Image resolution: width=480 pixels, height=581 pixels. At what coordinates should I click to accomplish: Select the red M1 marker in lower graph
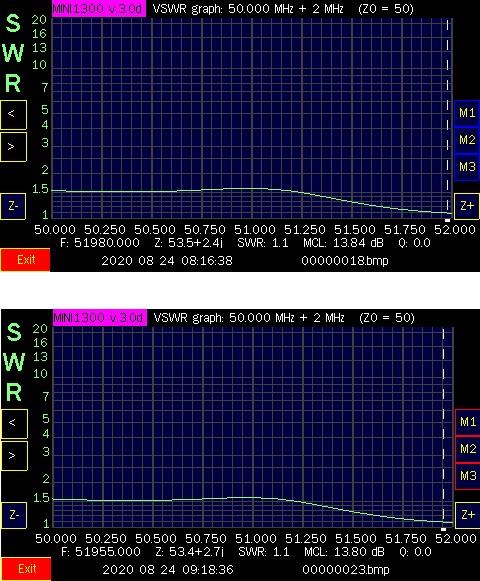click(467, 422)
